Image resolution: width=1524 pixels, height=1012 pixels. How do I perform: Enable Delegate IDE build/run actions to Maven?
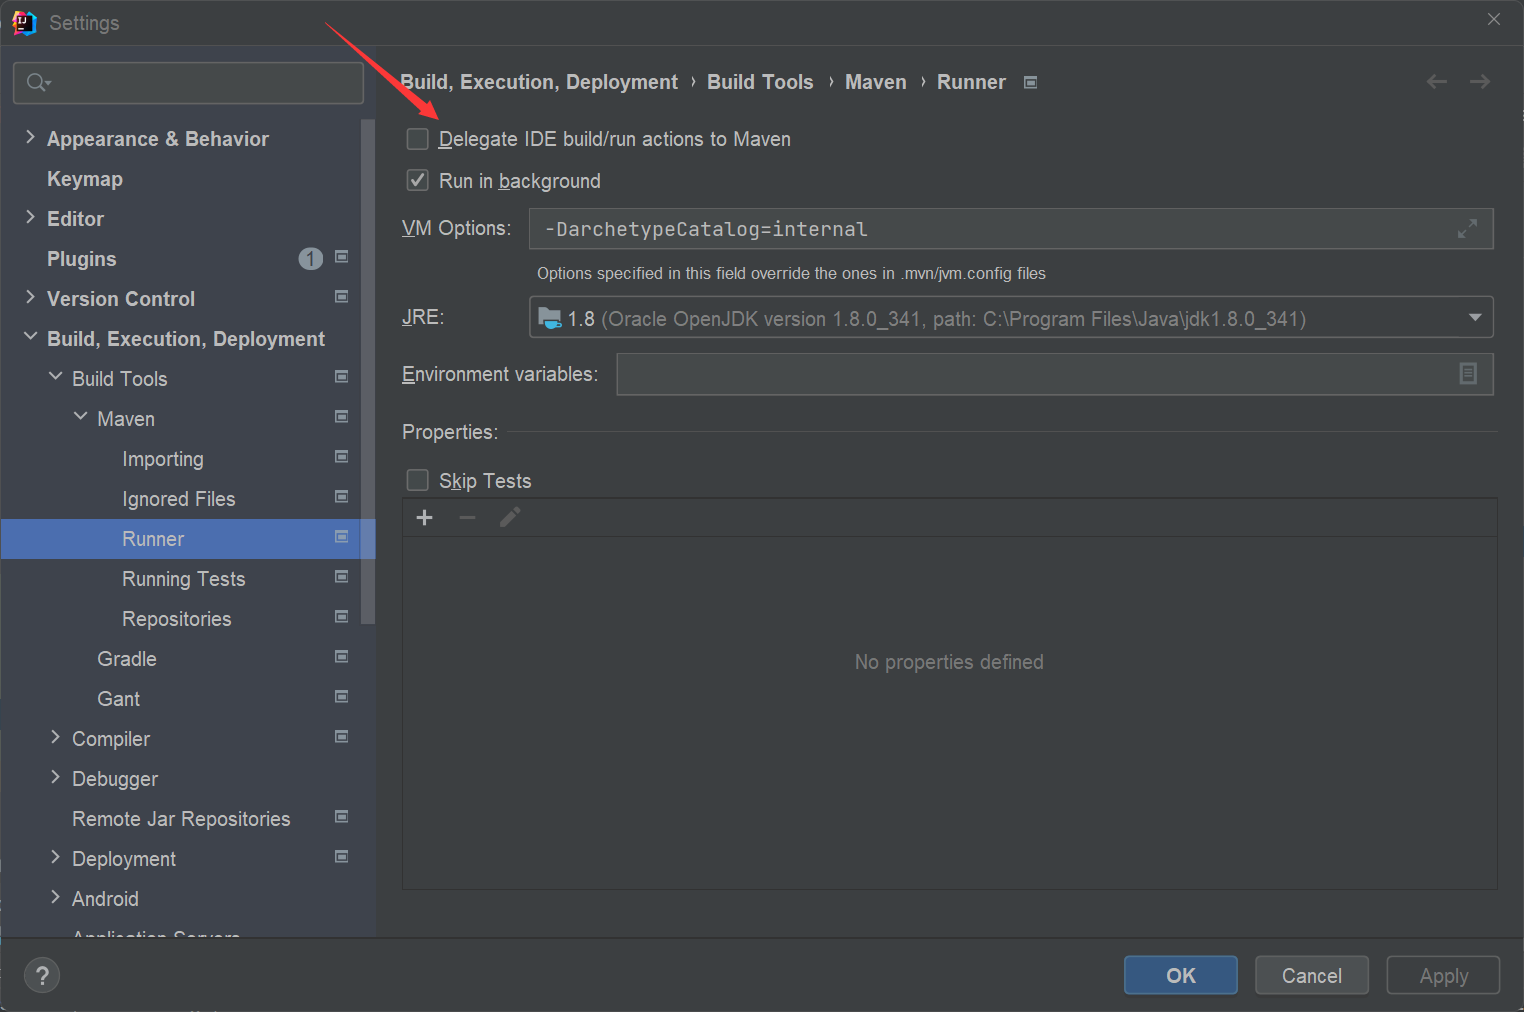418,139
